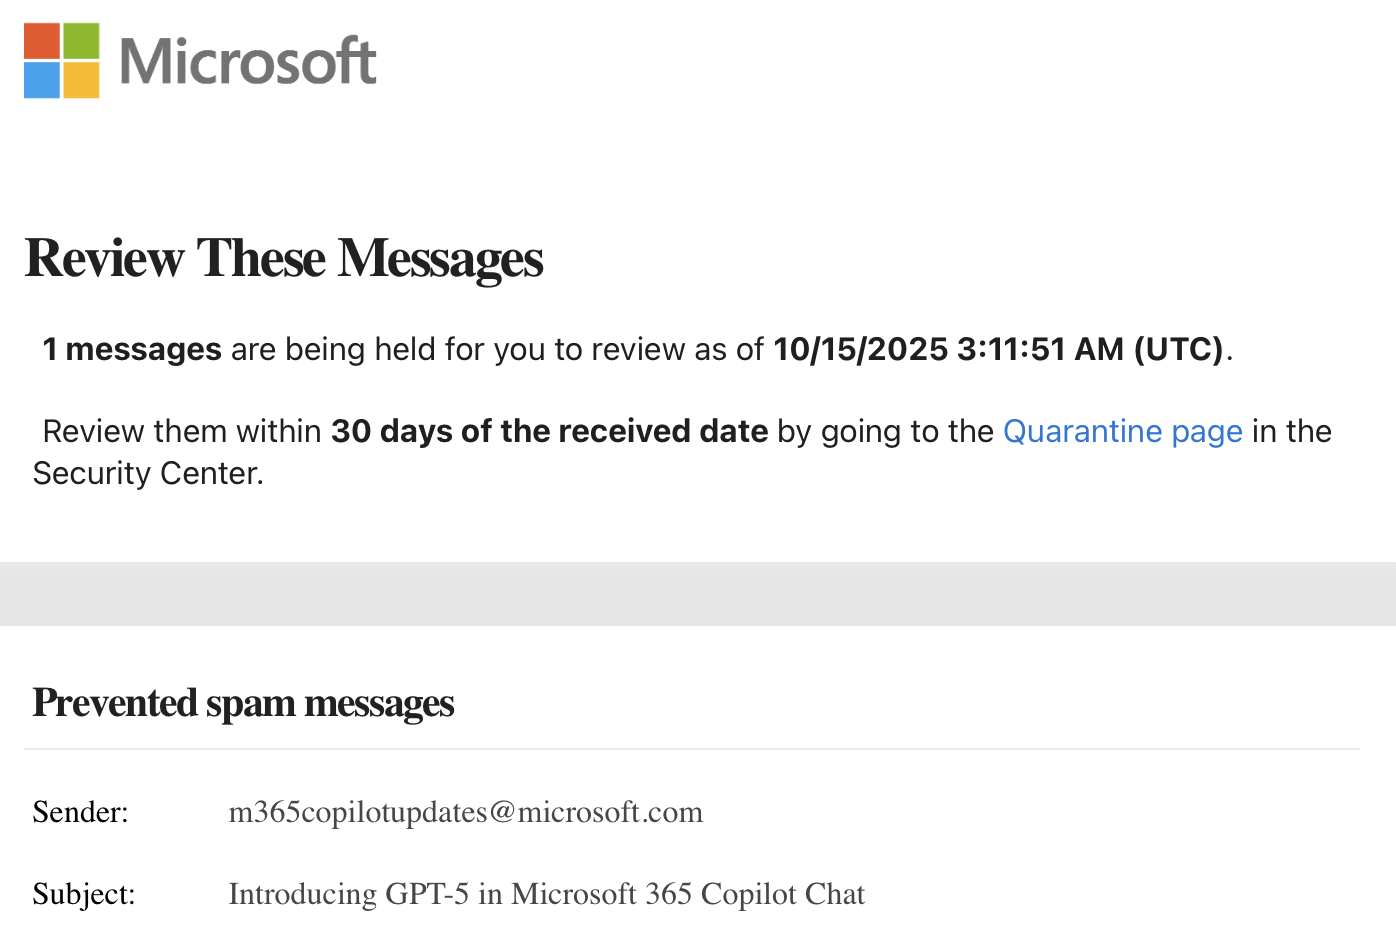Click the yellow square of the Microsoft logo
This screenshot has width=1396, height=938.
point(82,80)
